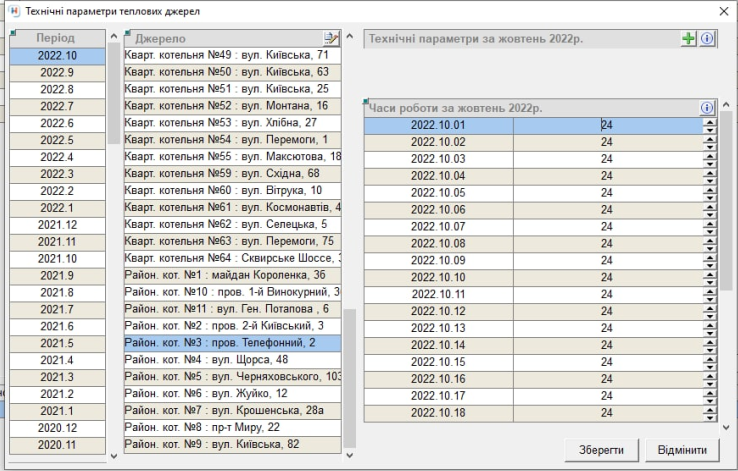Click the spinner for the 2022.10.05 row
The image size is (738, 471).
710,193
